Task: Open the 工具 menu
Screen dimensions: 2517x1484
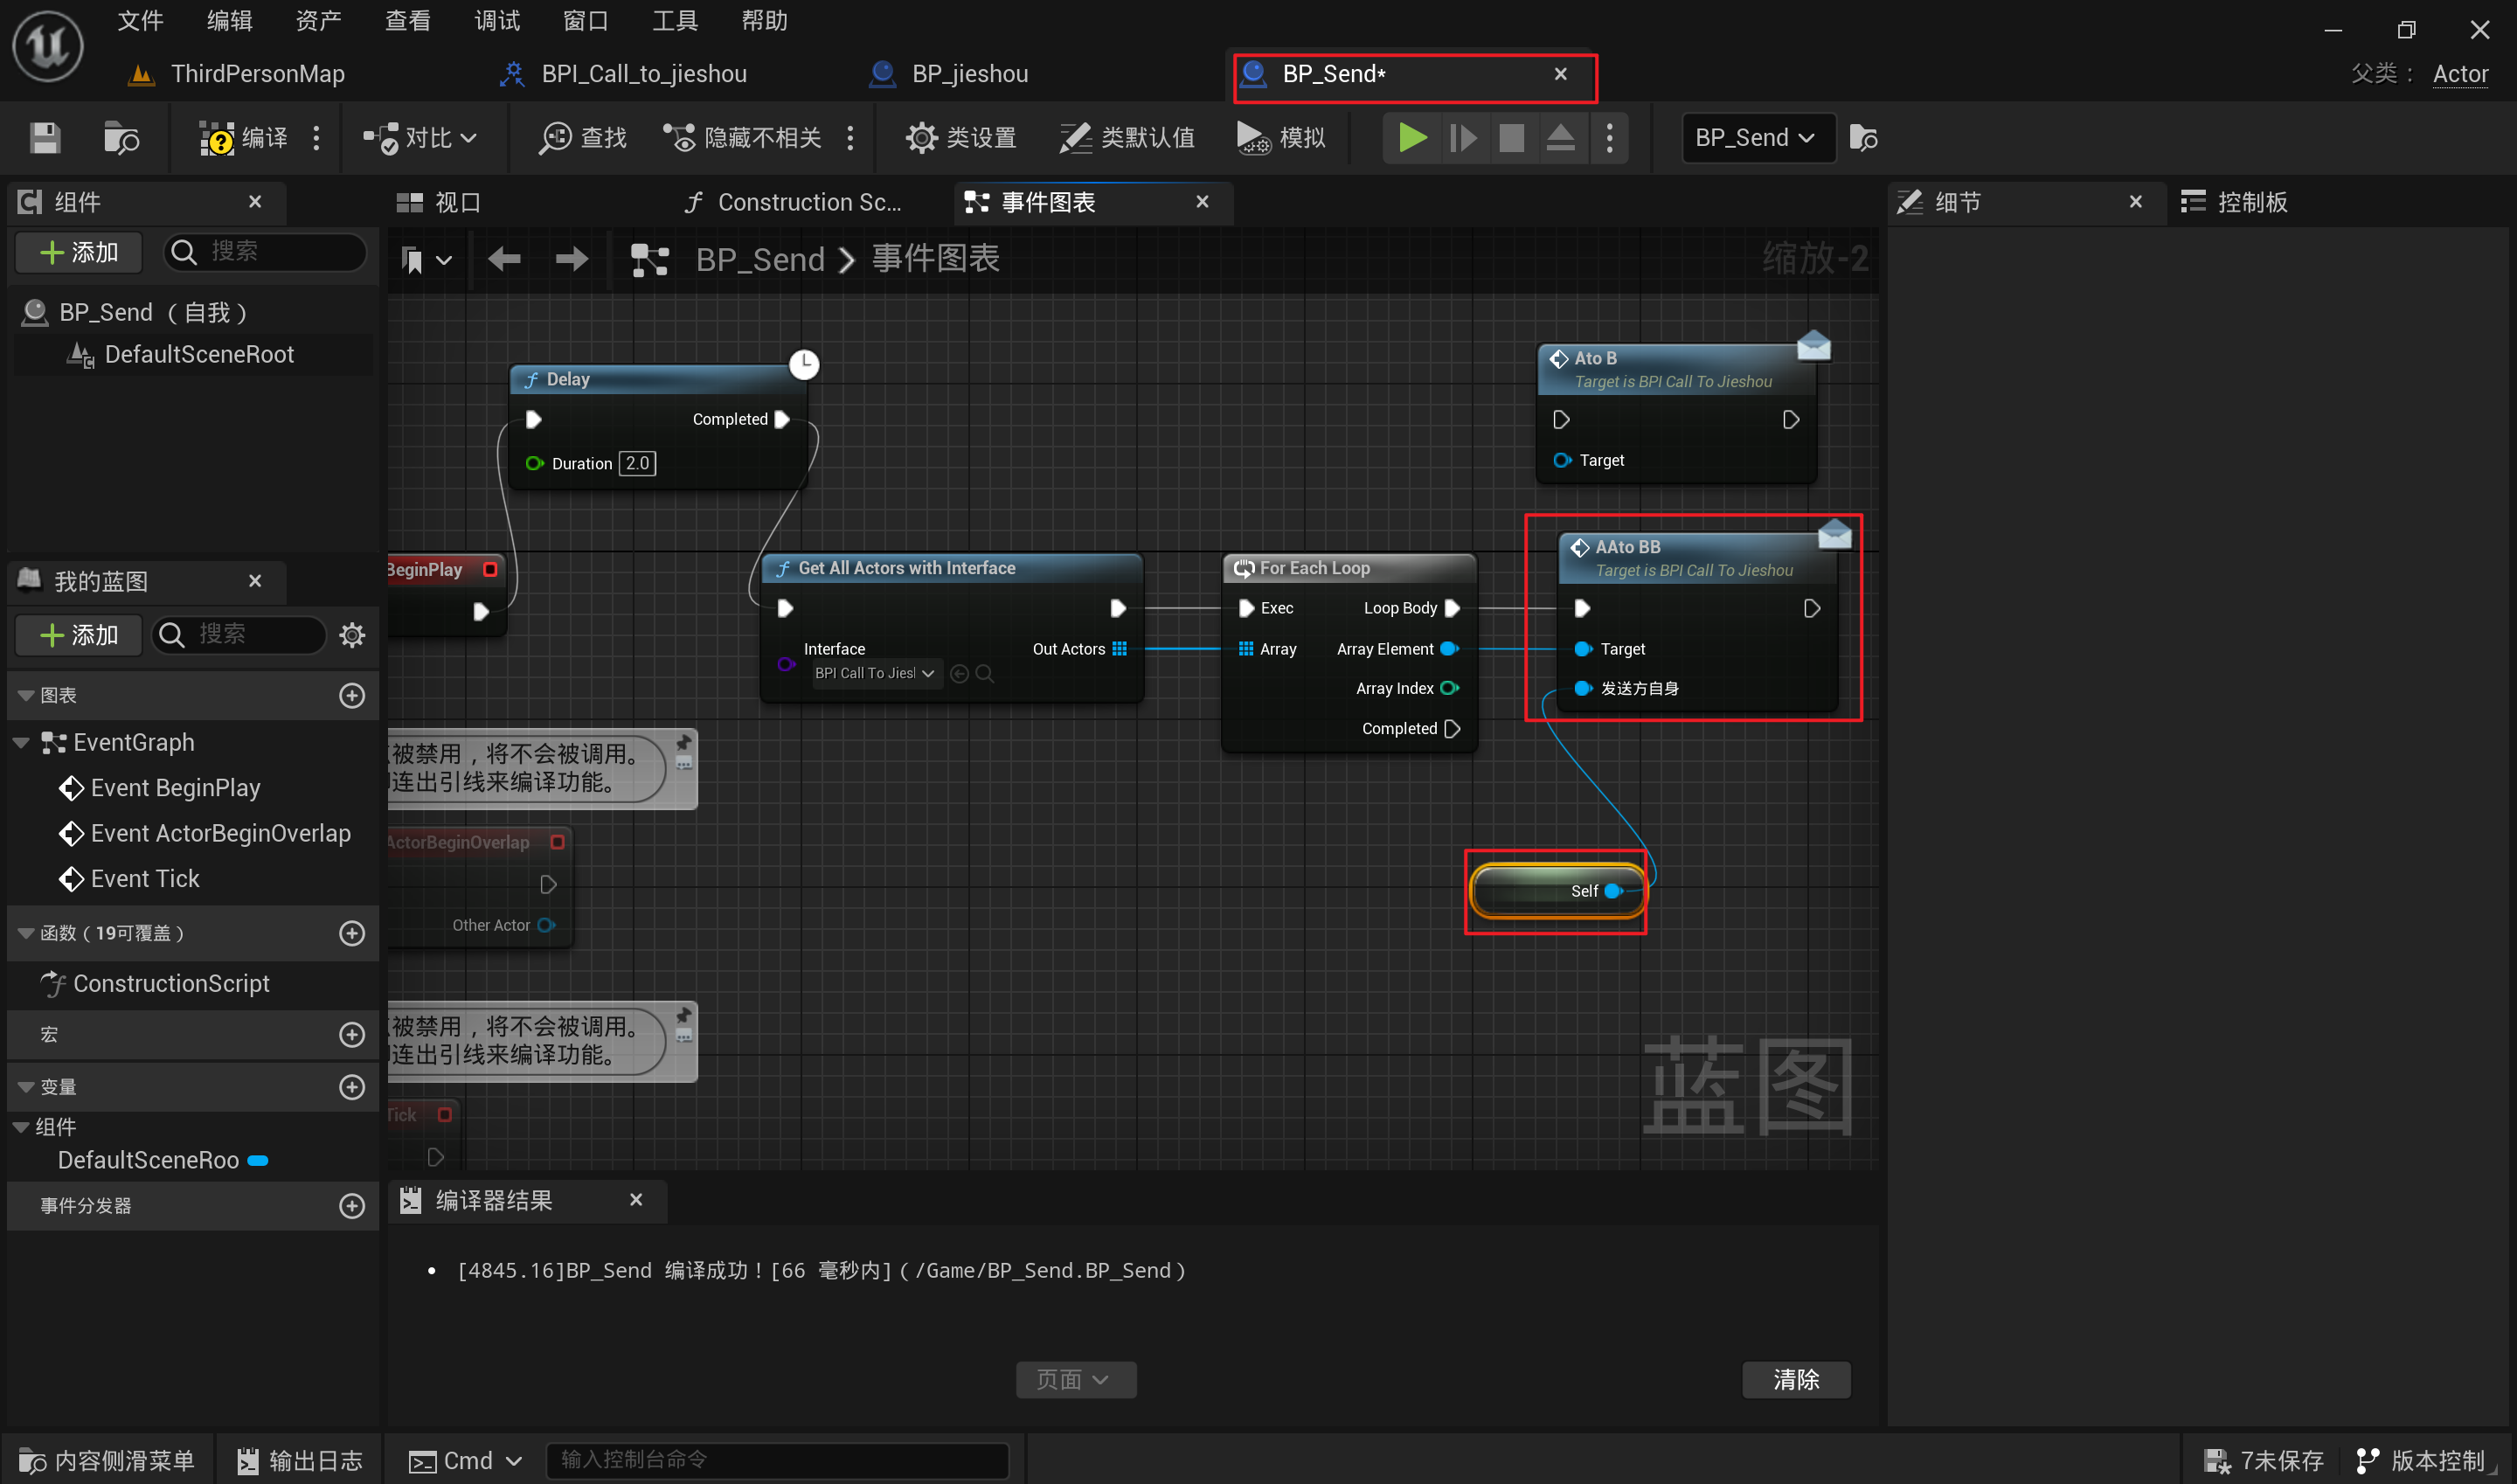Action: (x=675, y=20)
